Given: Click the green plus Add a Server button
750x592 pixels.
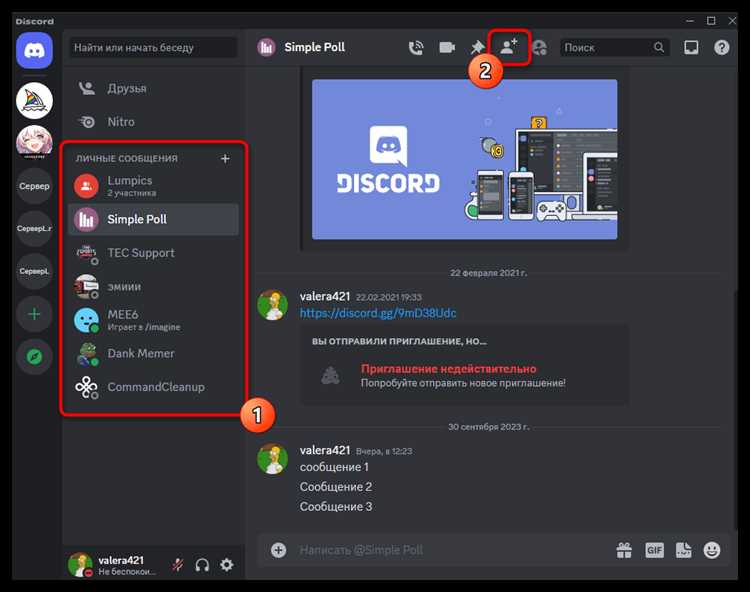Looking at the screenshot, I should pos(34,314).
